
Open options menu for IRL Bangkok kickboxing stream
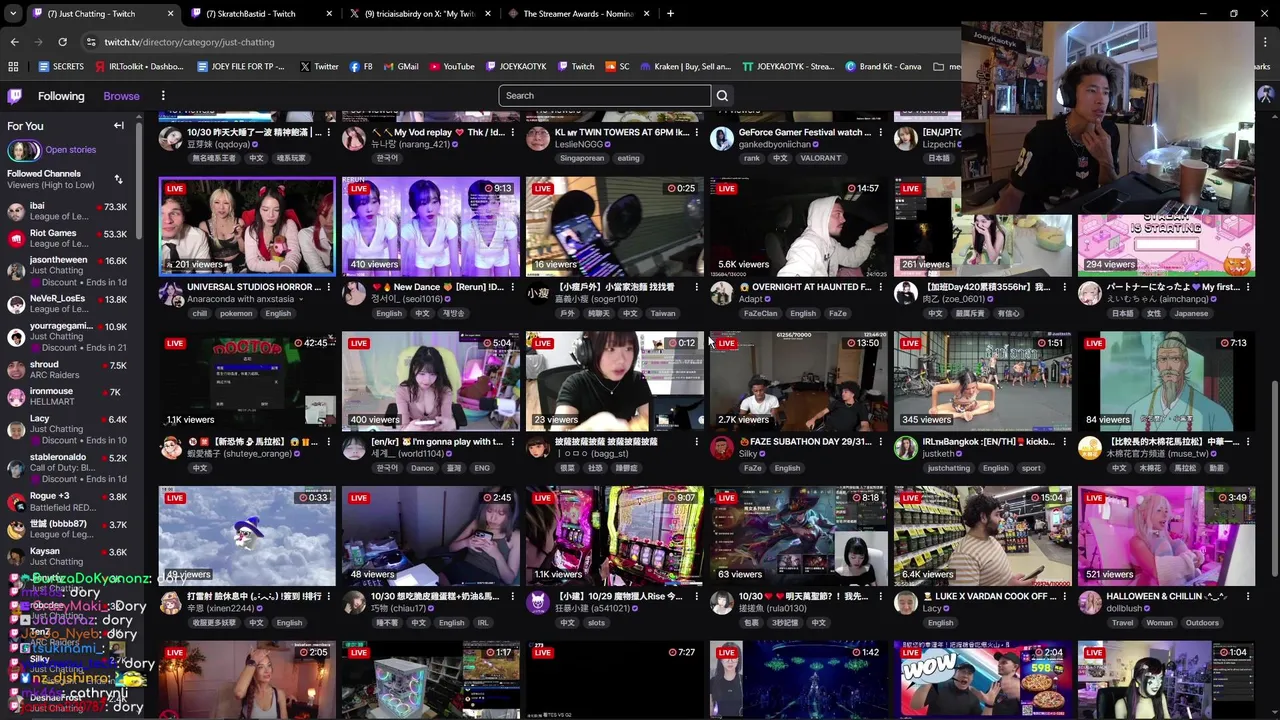pos(1064,442)
